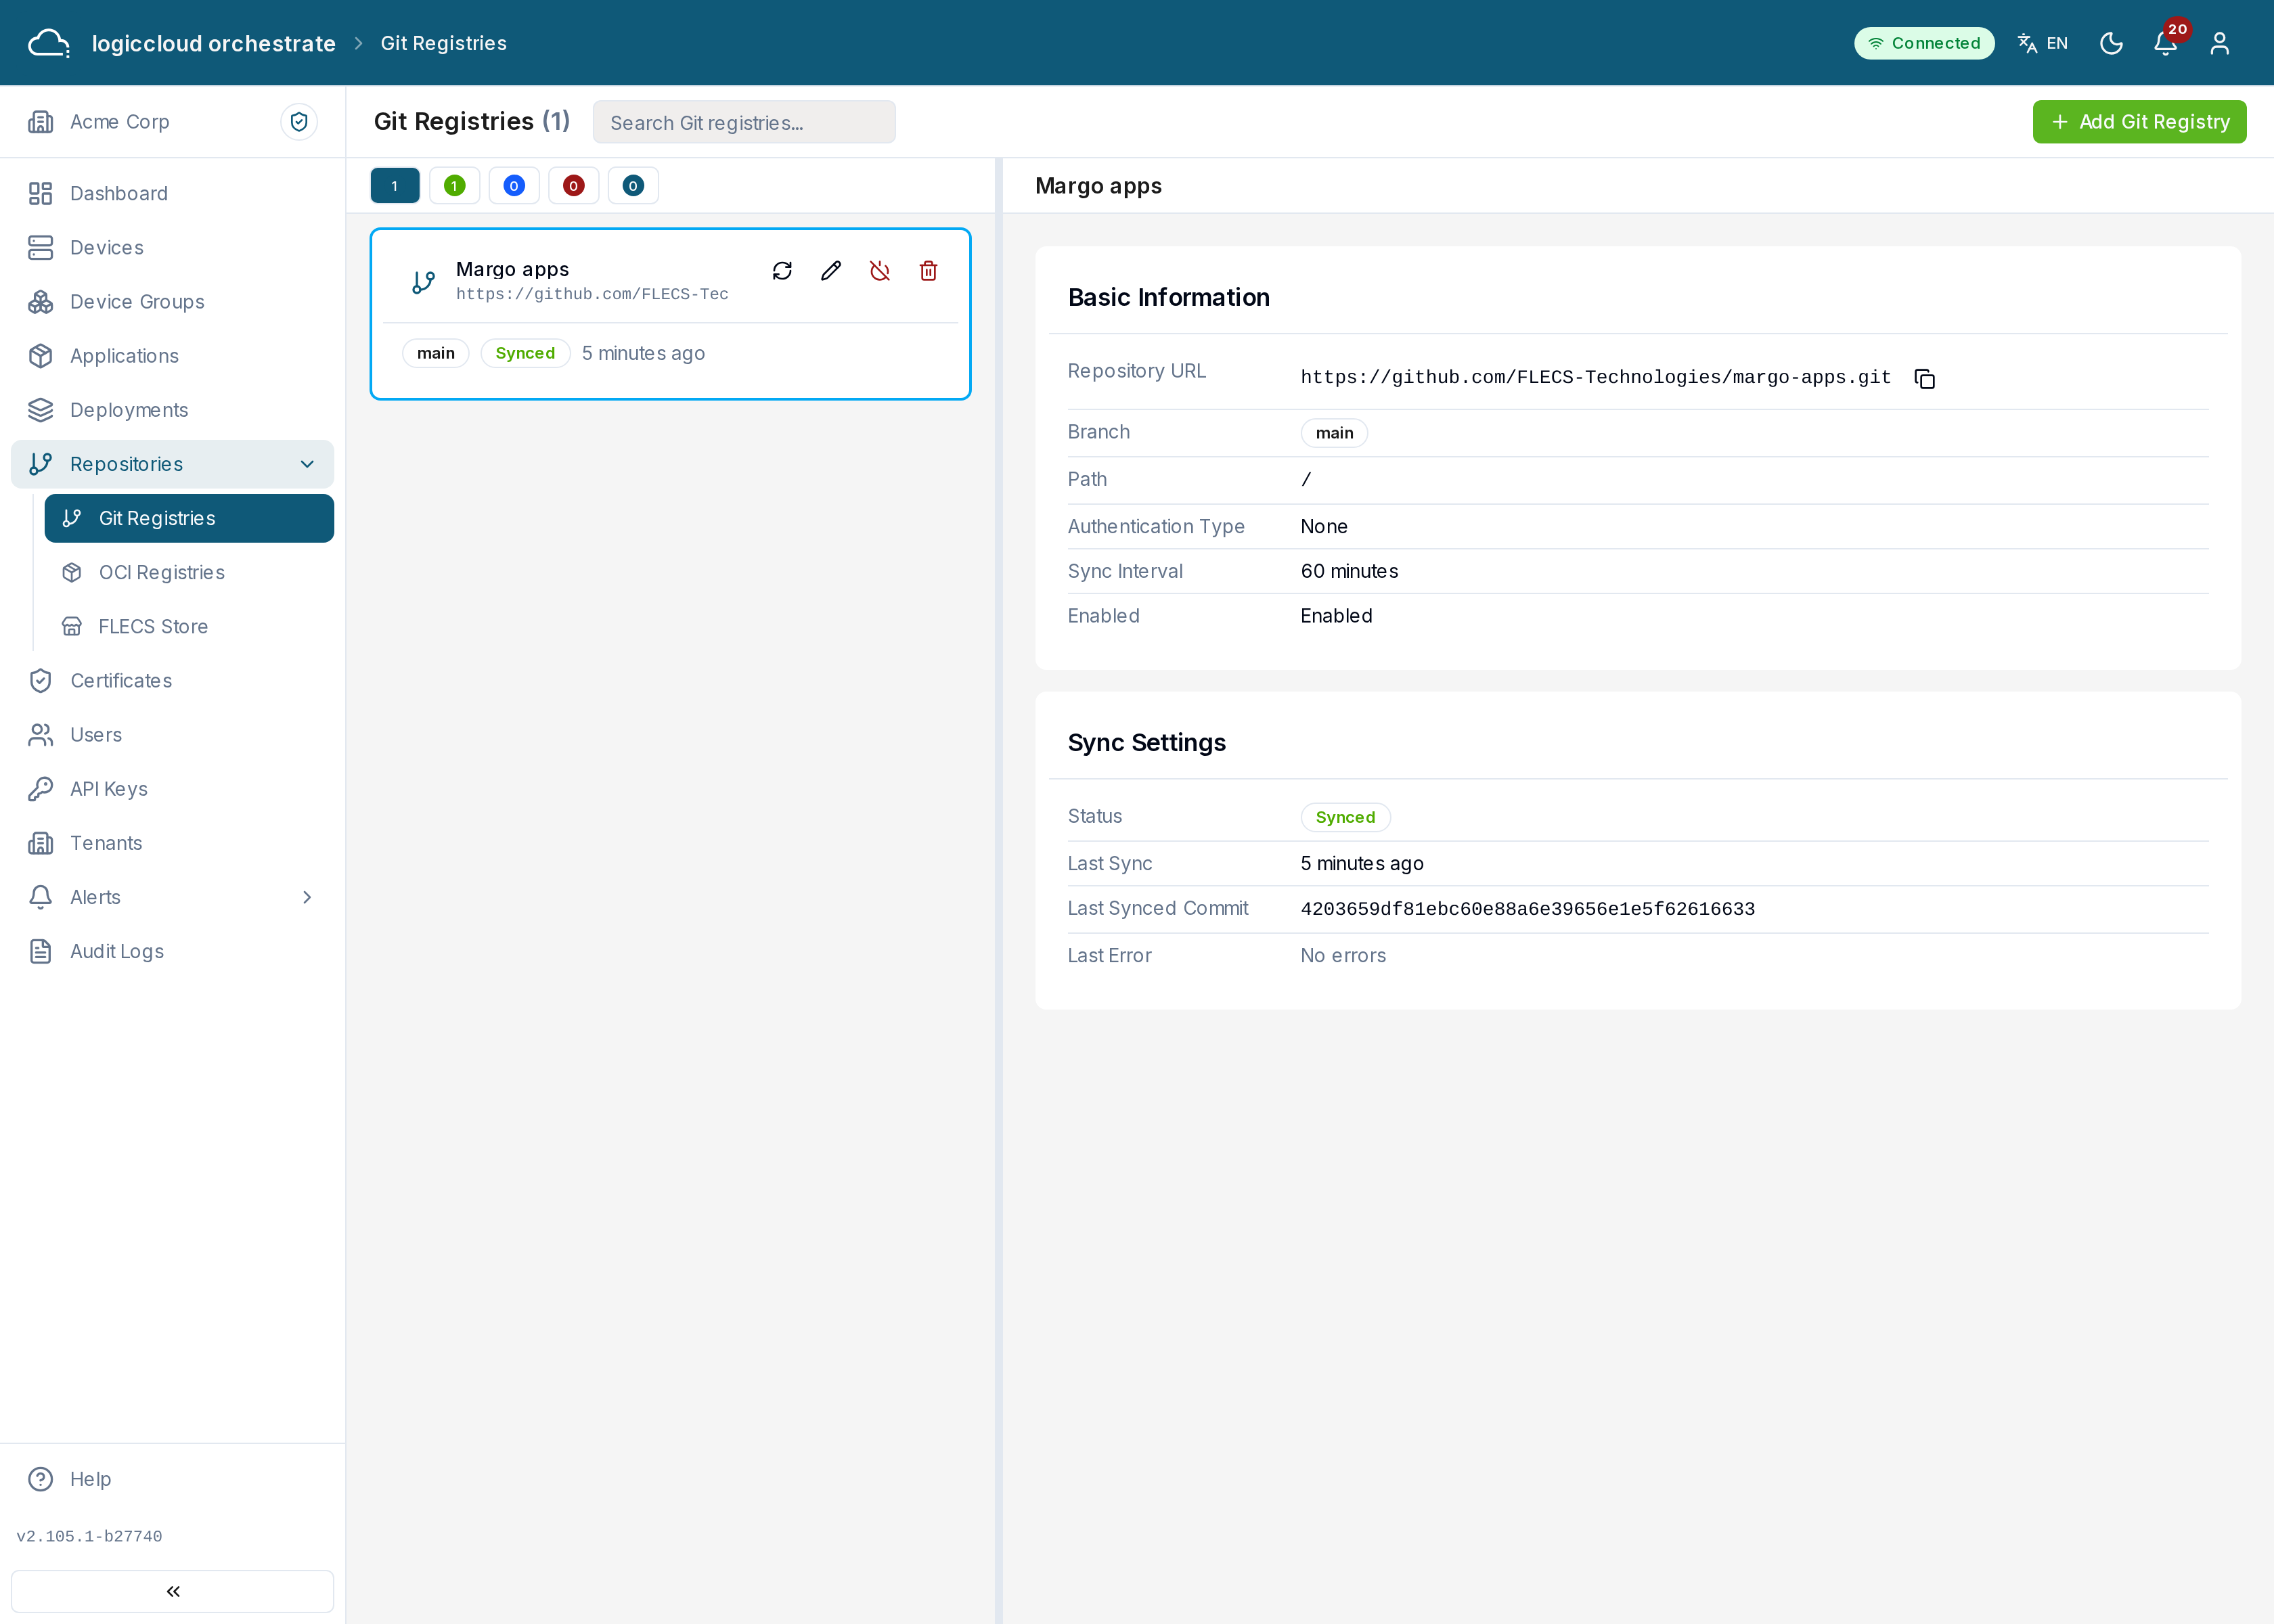Expand the Alerts menu chevron
This screenshot has height=1624, width=2274.
[x=307, y=897]
